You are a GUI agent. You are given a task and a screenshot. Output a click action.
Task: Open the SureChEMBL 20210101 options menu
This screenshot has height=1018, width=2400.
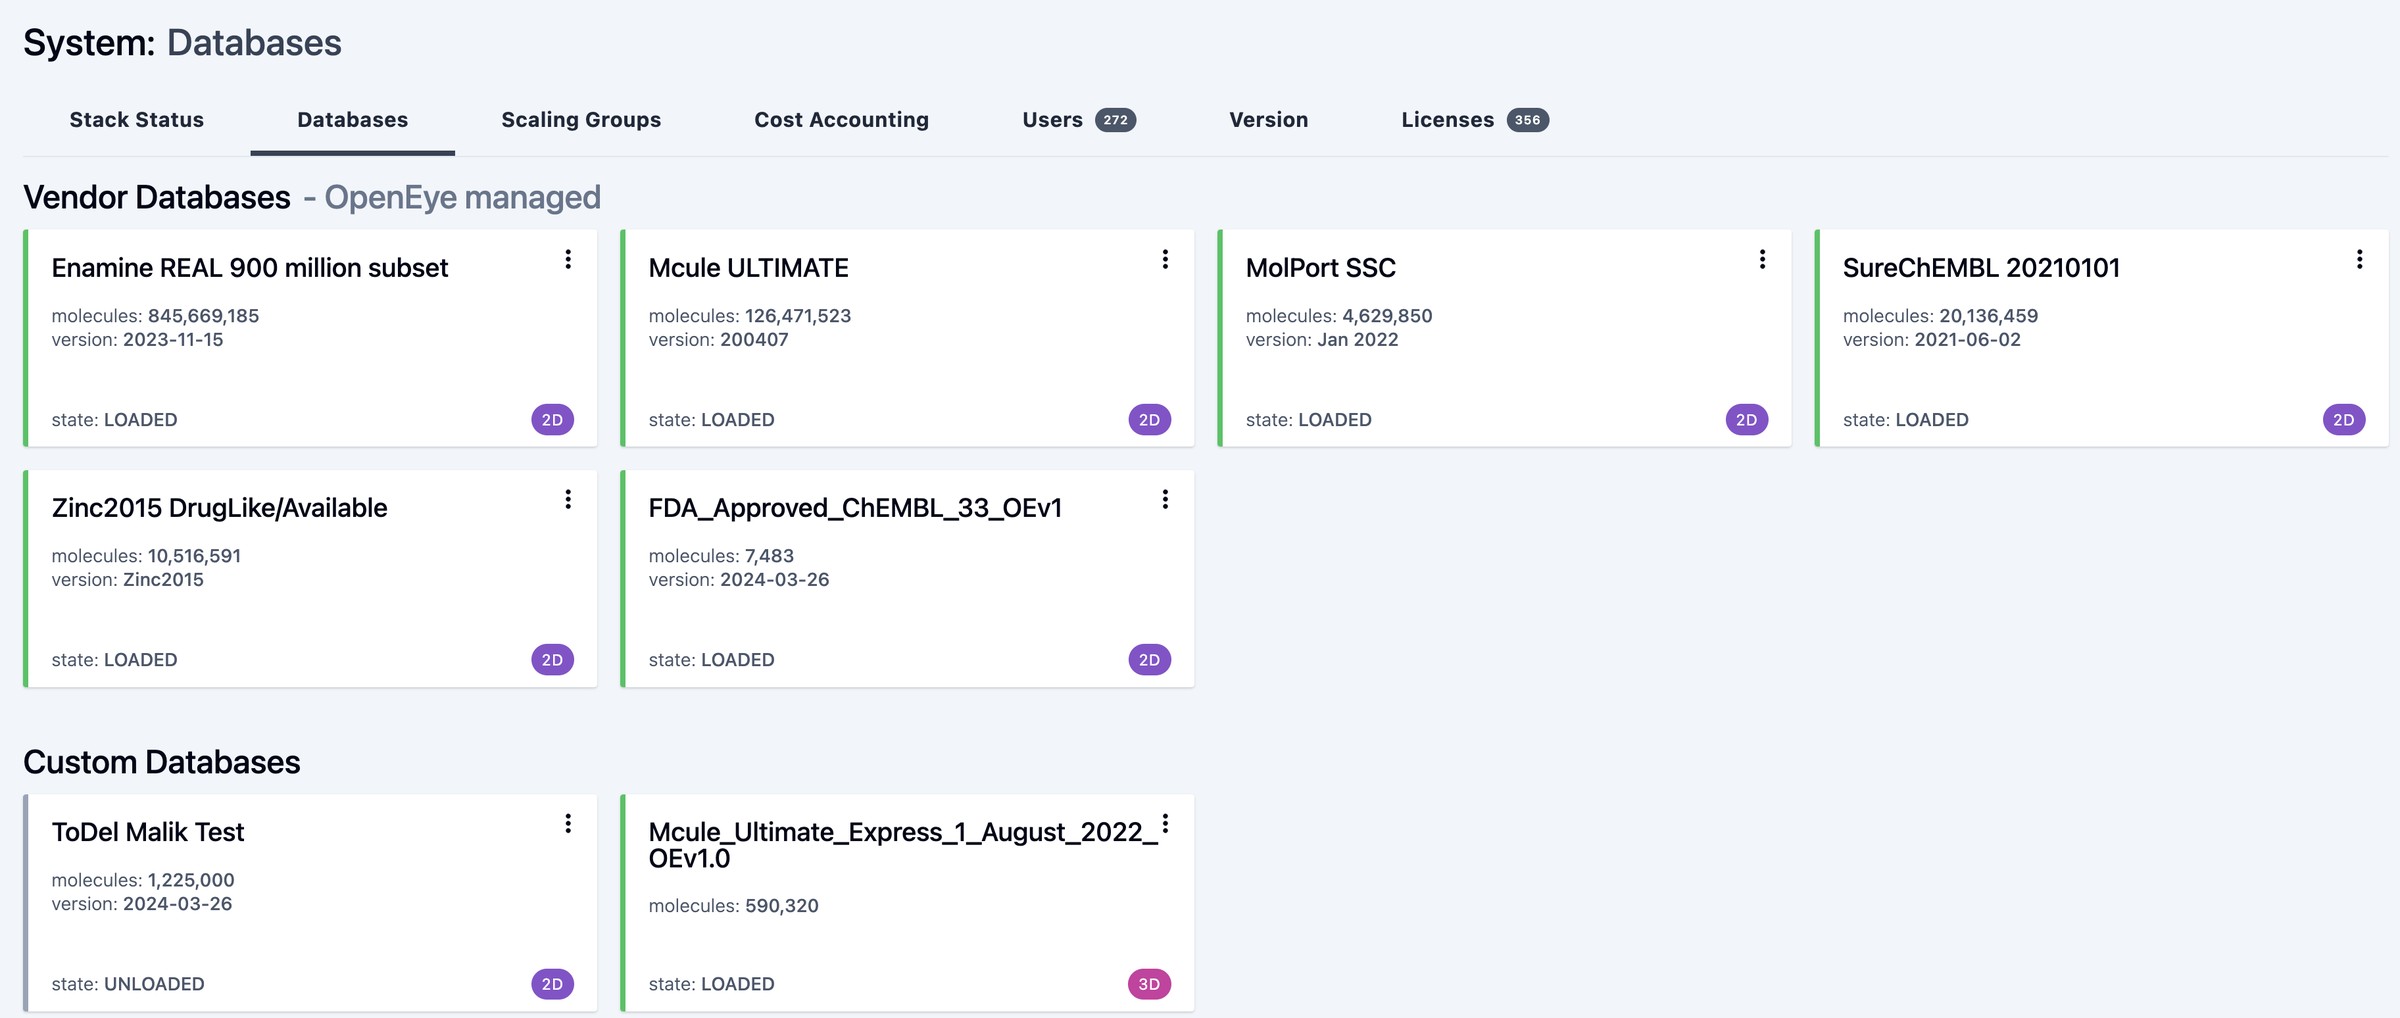[x=2359, y=260]
